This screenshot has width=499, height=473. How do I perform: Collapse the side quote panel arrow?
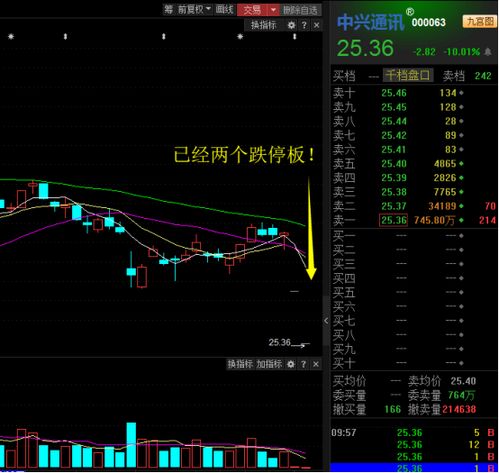tap(326, 321)
